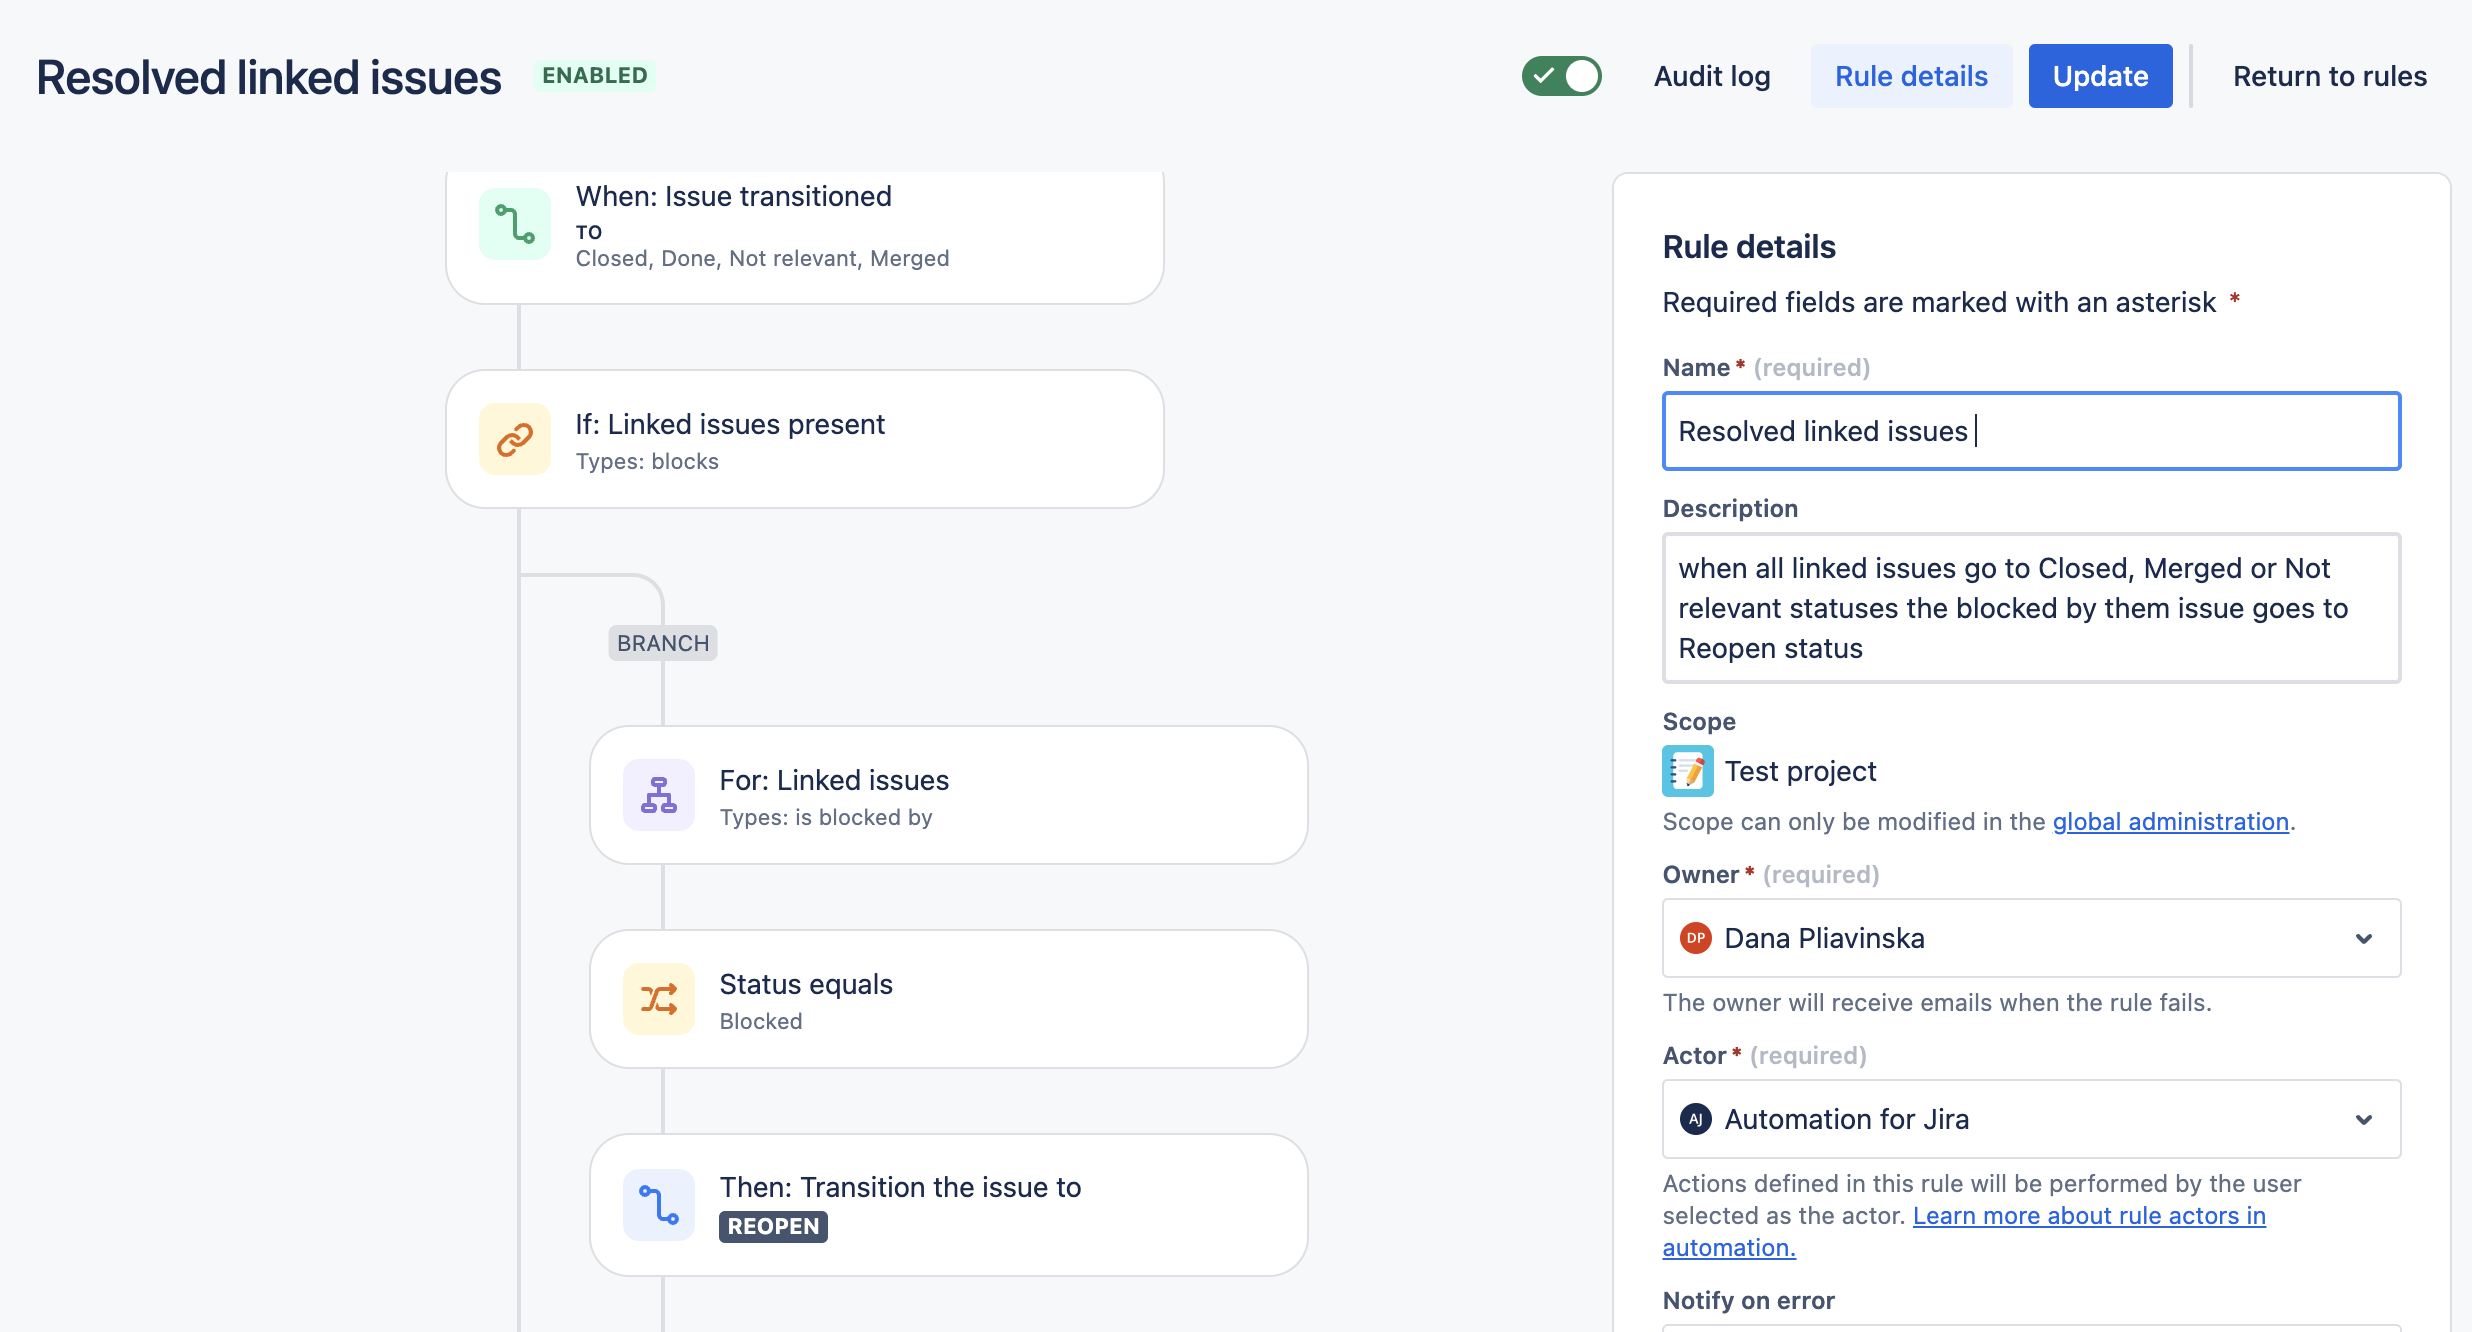
Task: Open the Actor dropdown chevron
Action: (2364, 1119)
